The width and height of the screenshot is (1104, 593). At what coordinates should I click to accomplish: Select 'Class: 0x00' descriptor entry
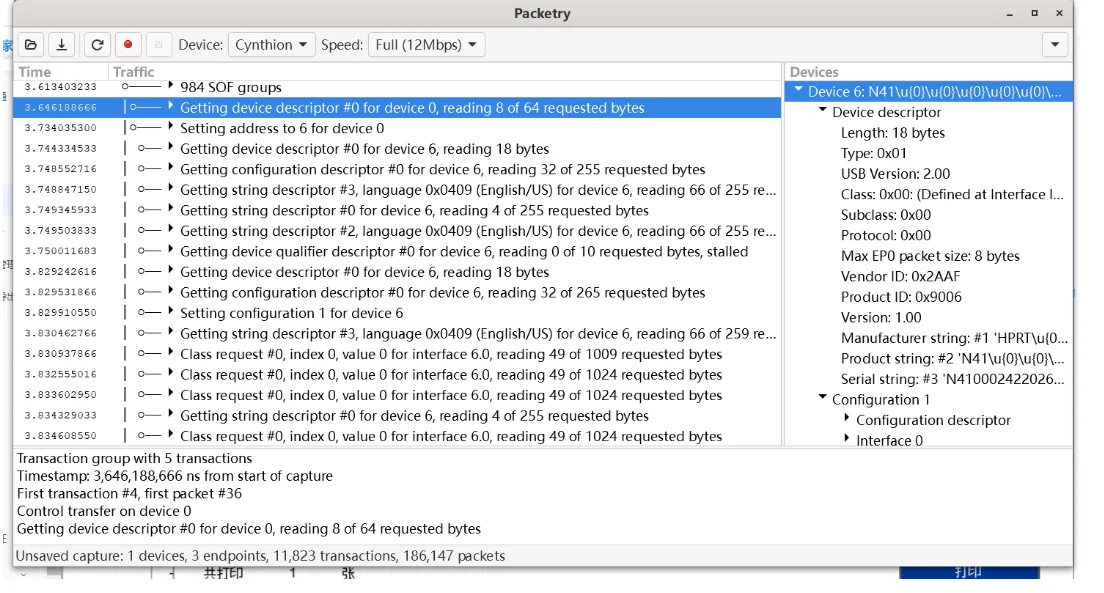(x=952, y=194)
